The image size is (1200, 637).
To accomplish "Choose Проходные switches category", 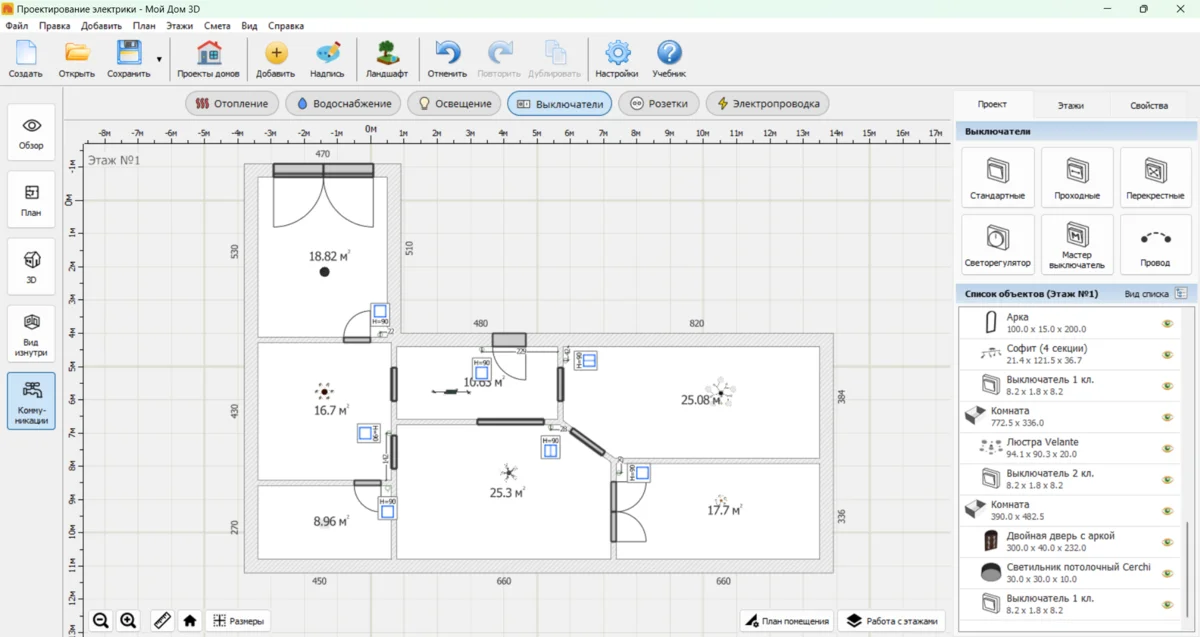I will point(1077,177).
